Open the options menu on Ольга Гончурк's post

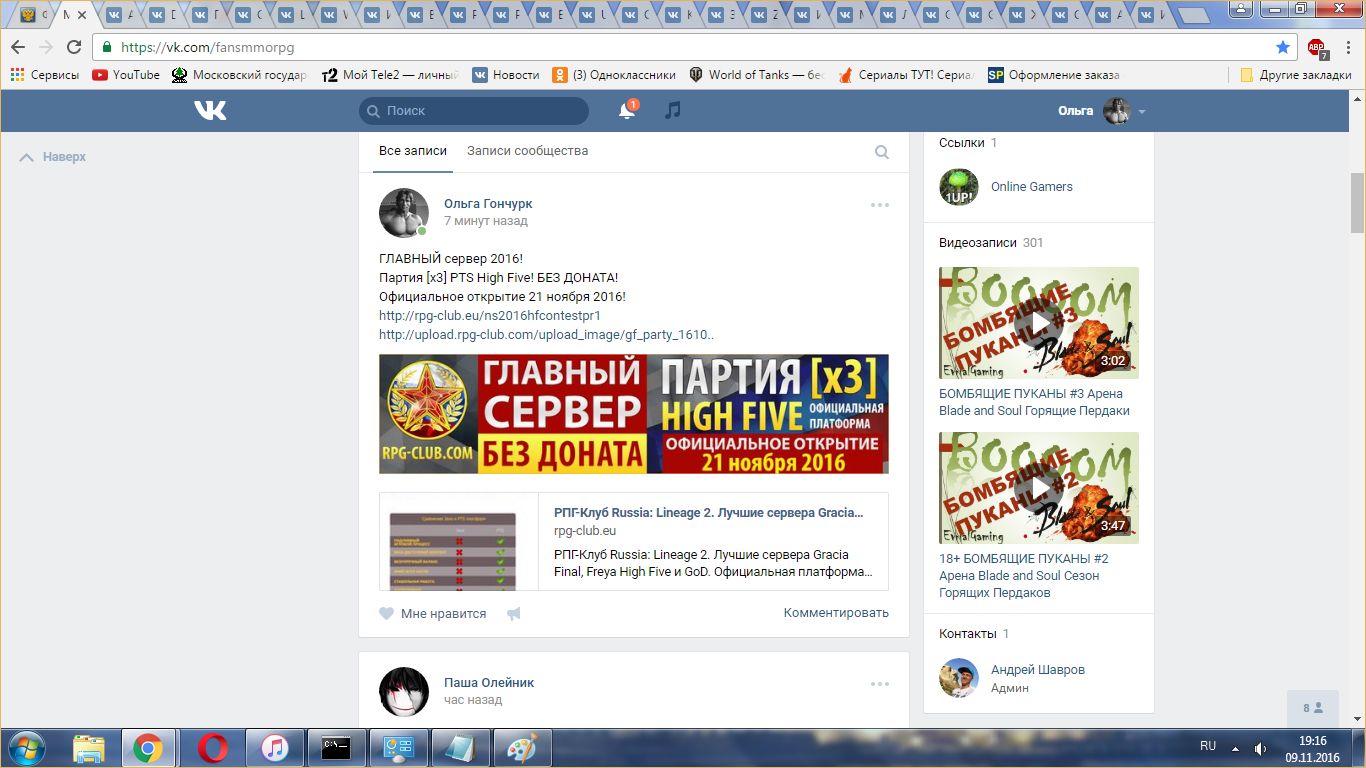pos(880,205)
